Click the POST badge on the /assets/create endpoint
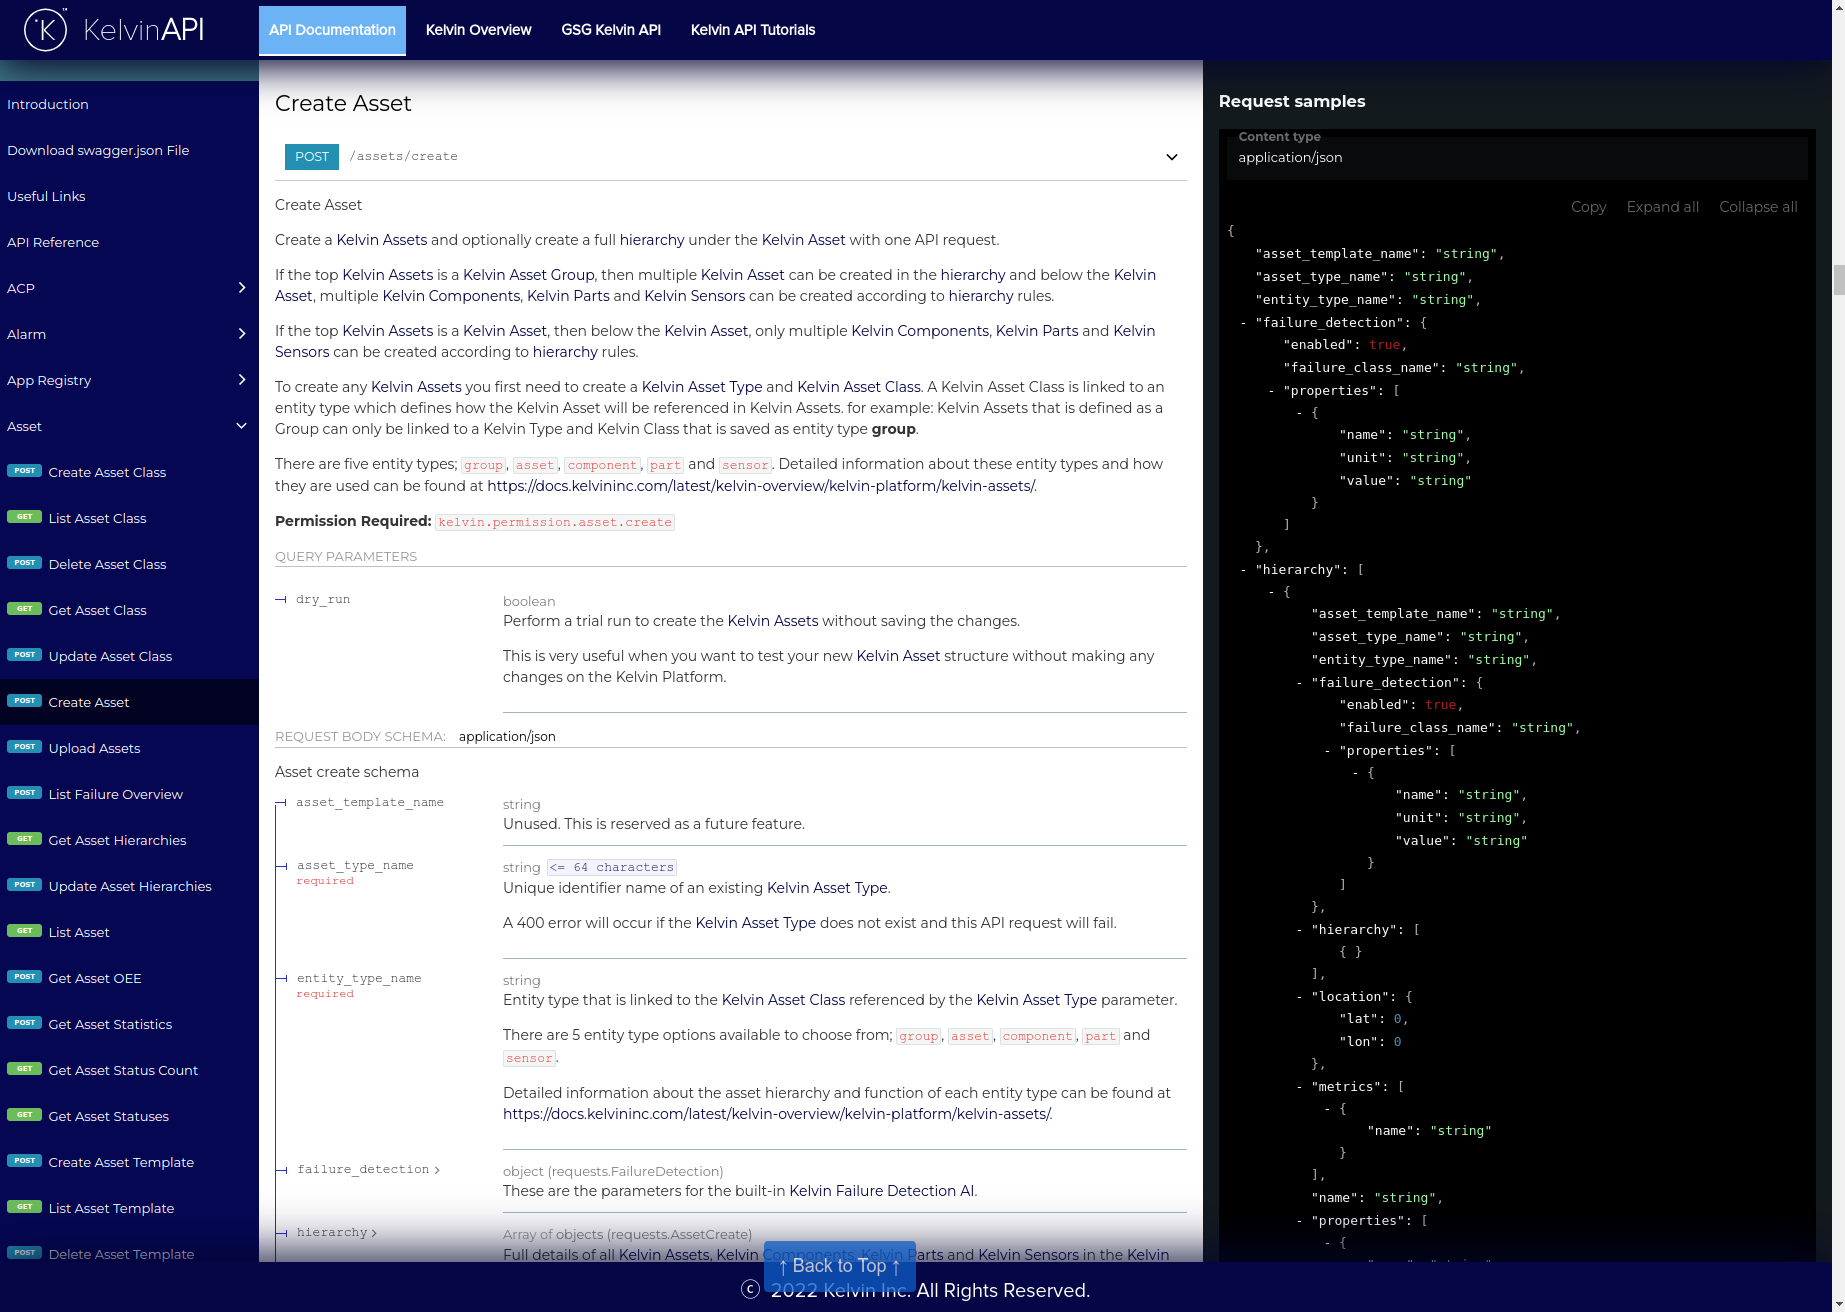Image resolution: width=1845 pixels, height=1312 pixels. click(x=311, y=157)
